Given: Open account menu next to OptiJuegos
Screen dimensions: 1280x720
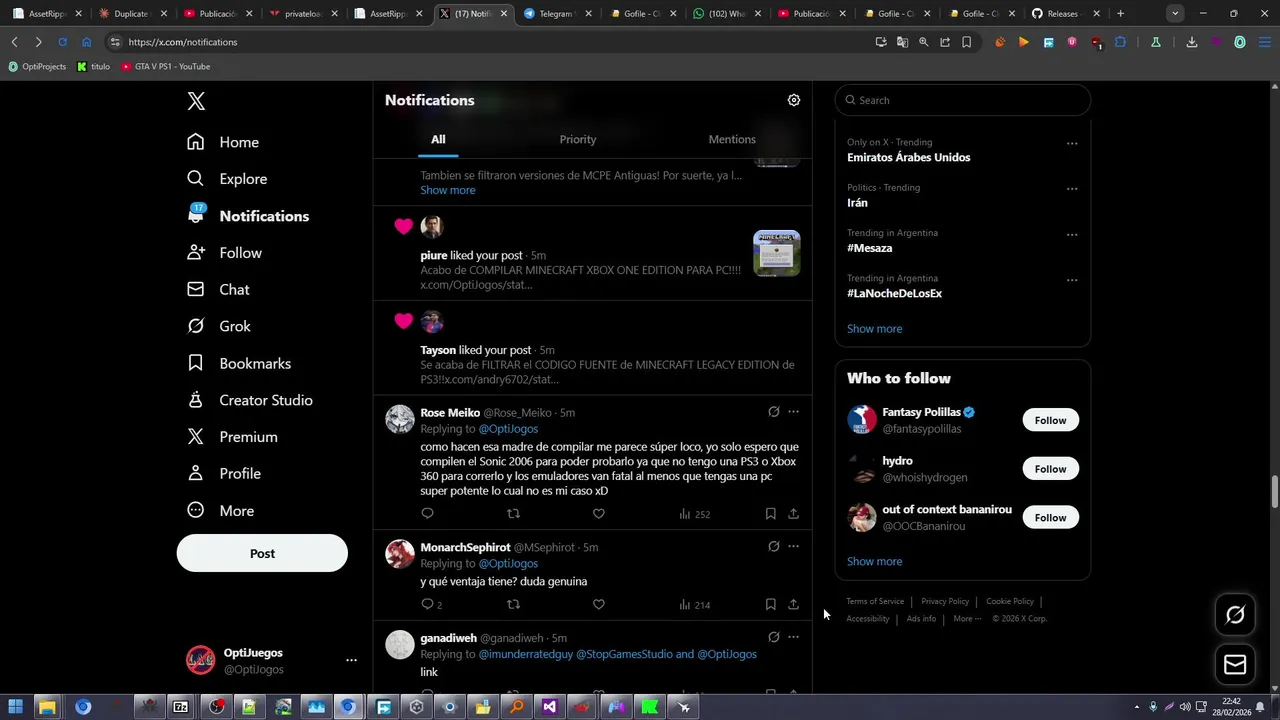Looking at the screenshot, I should (351, 660).
